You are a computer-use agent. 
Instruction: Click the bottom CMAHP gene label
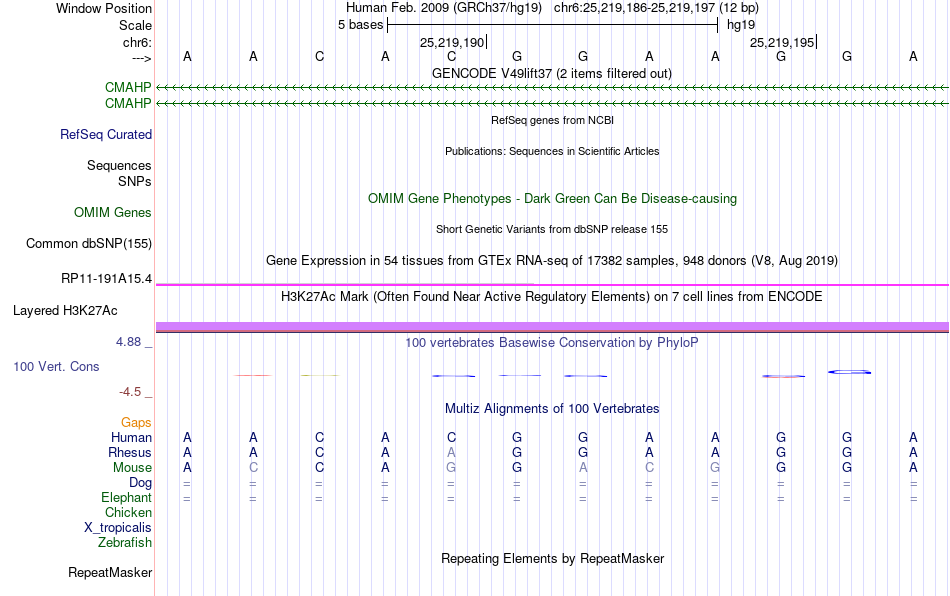(128, 104)
